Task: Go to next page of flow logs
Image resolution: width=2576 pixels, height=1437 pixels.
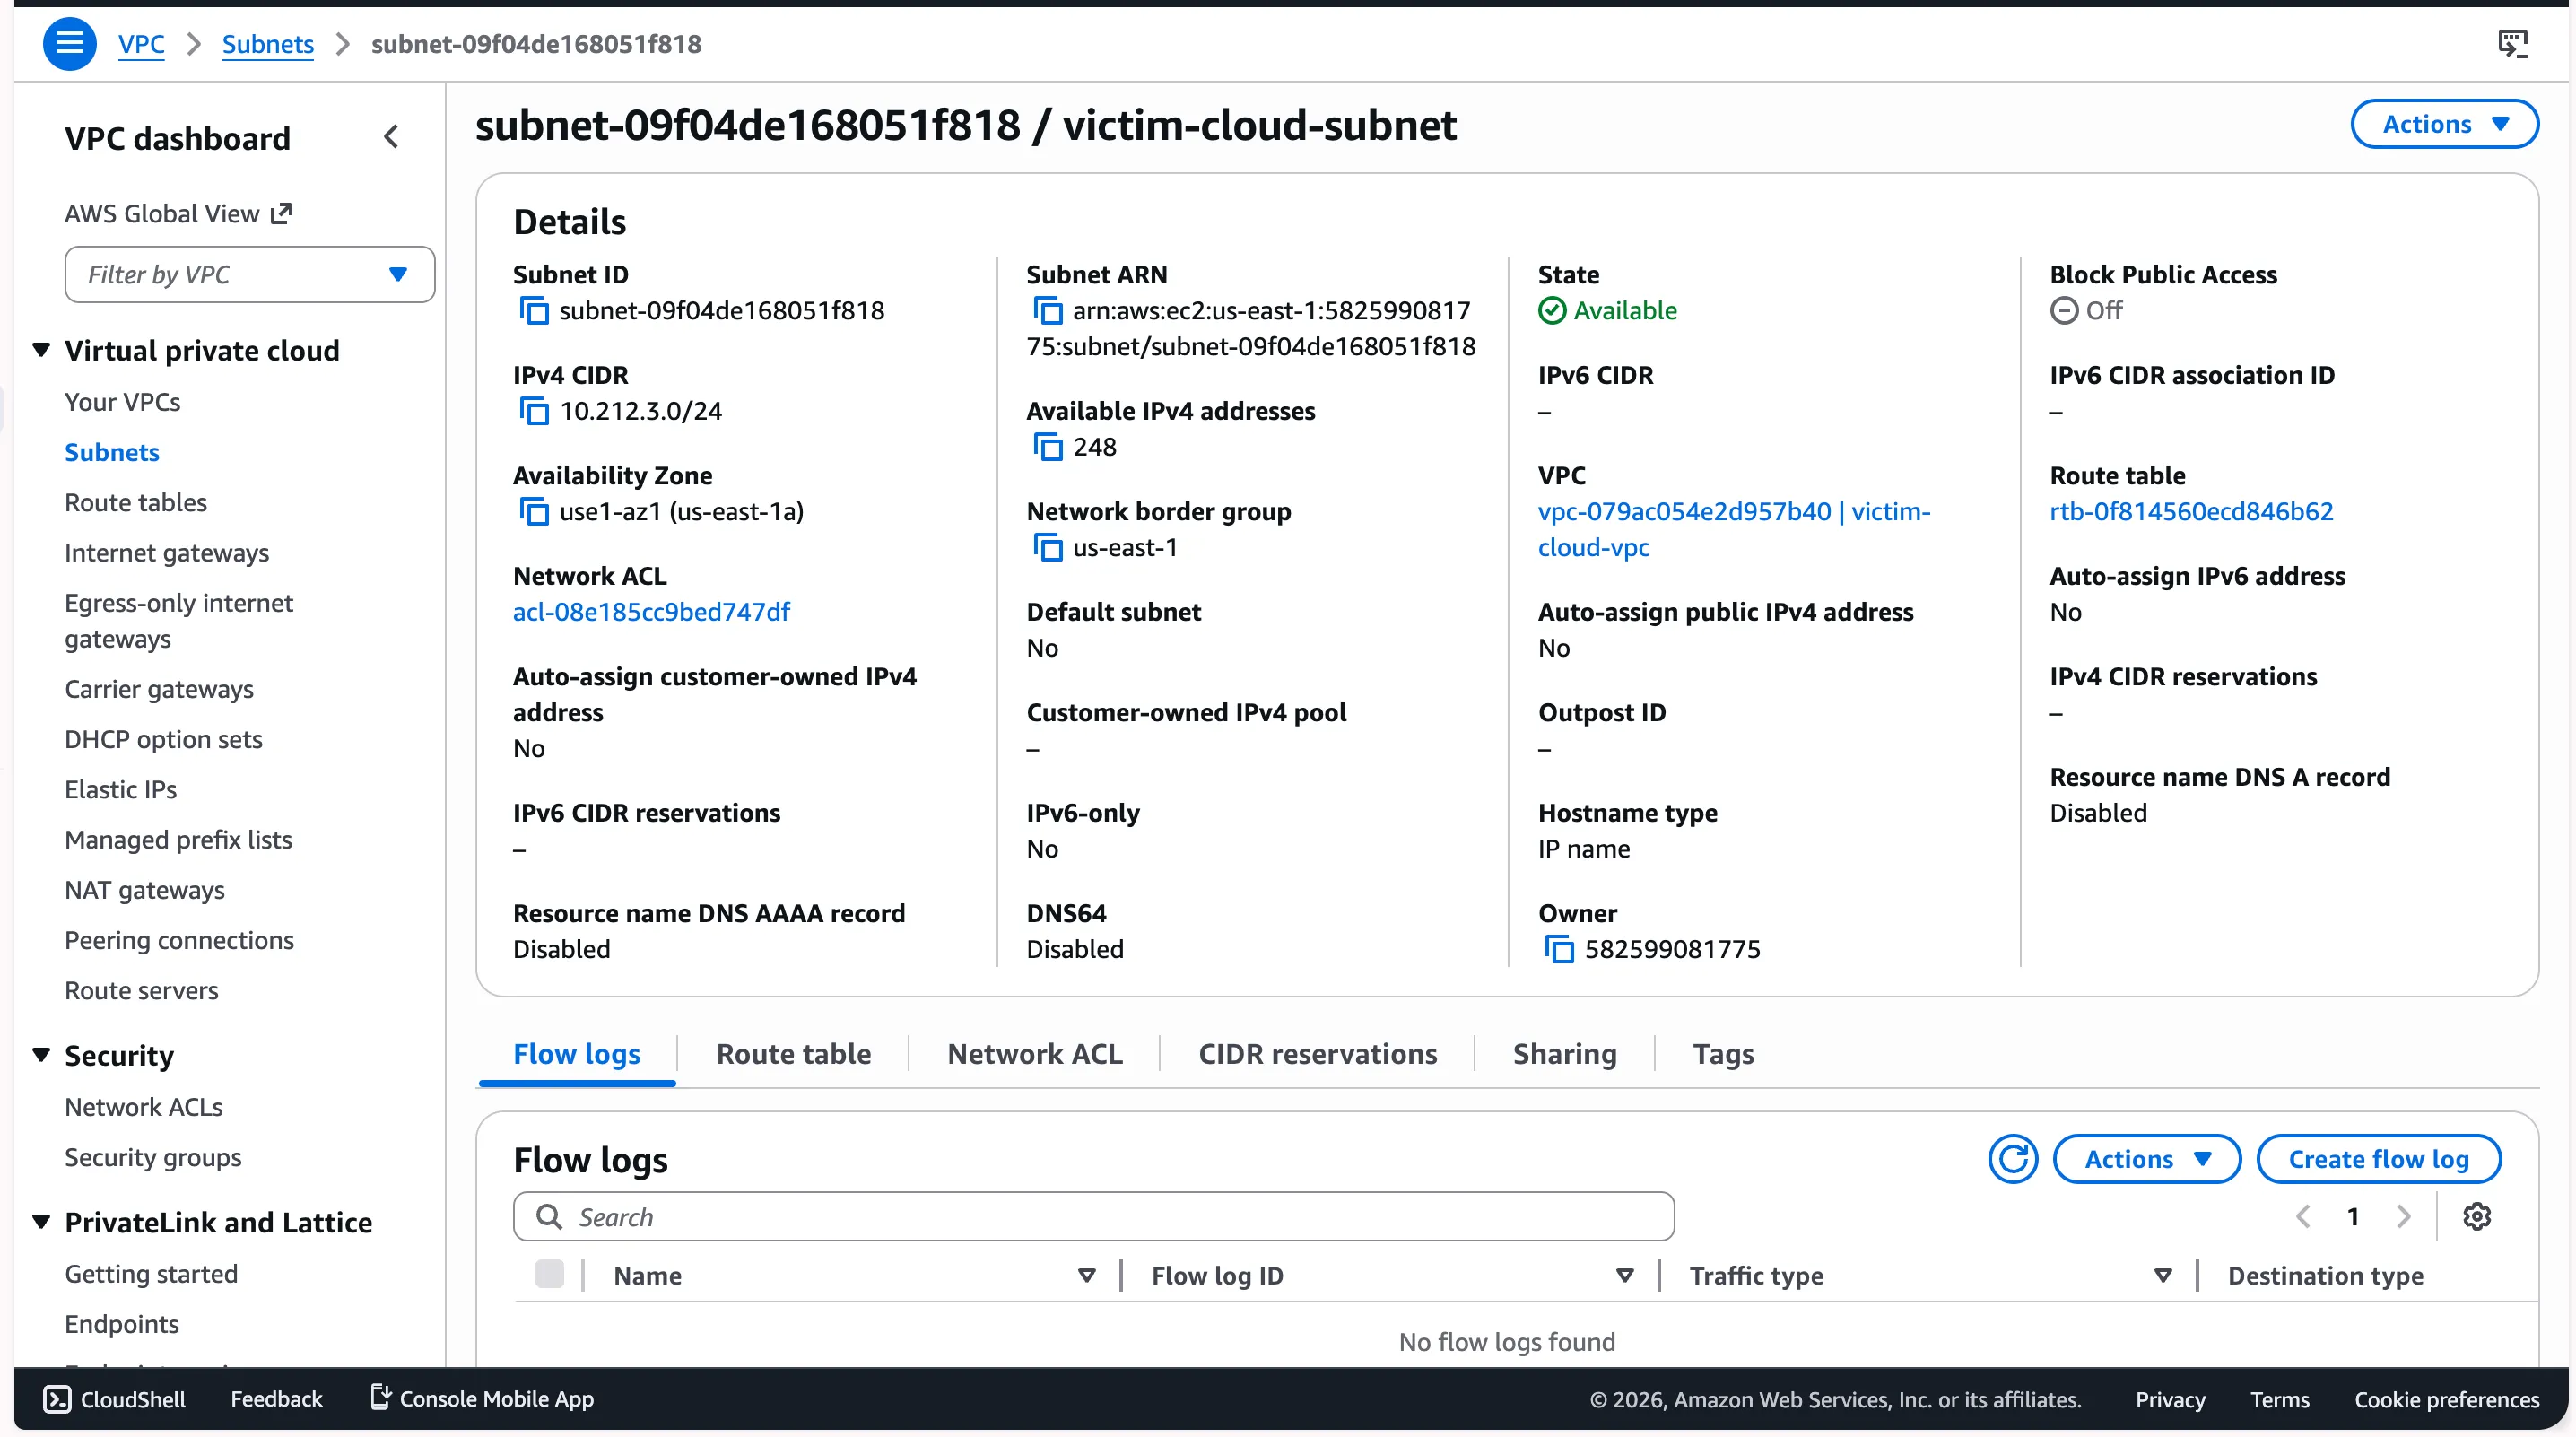Action: [2404, 1217]
